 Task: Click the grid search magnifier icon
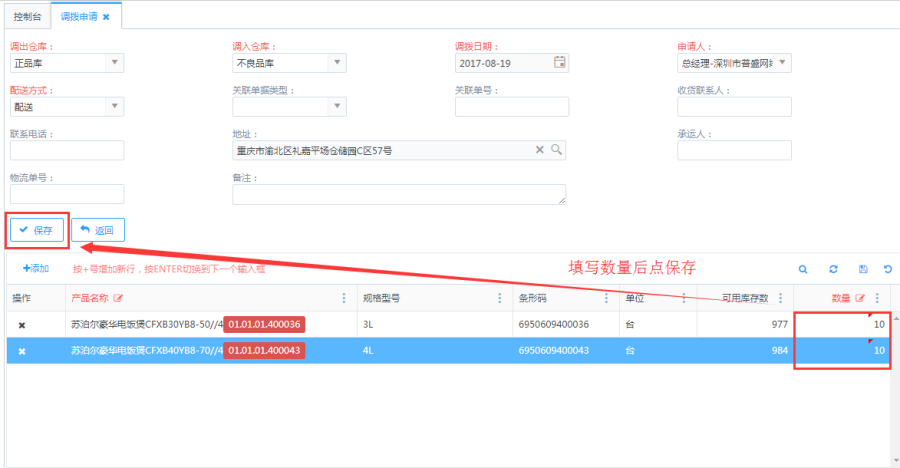tap(803, 269)
